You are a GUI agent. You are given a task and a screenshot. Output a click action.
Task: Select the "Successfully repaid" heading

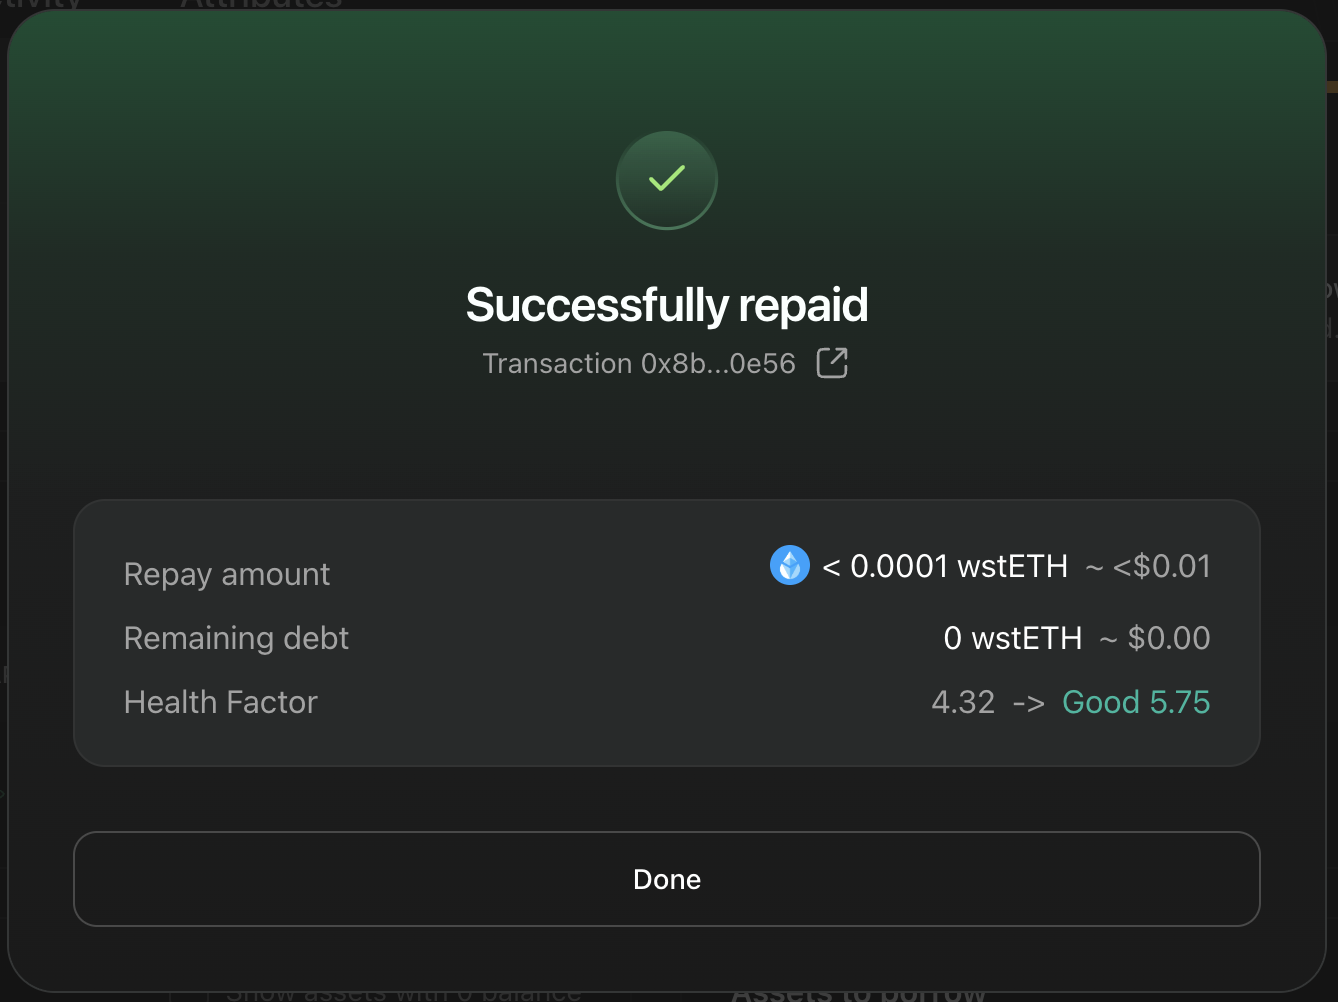click(667, 305)
